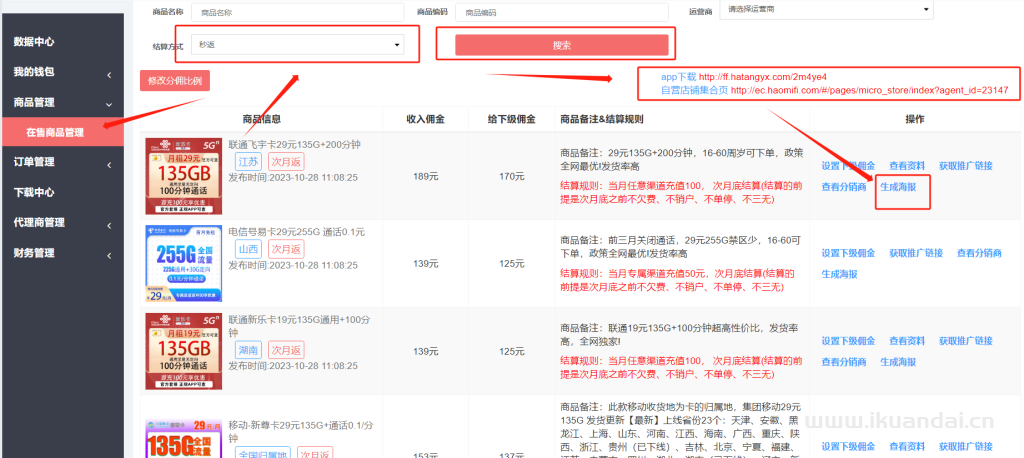Focus the 商品编码 input field
The image size is (1024, 458).
(562, 12)
